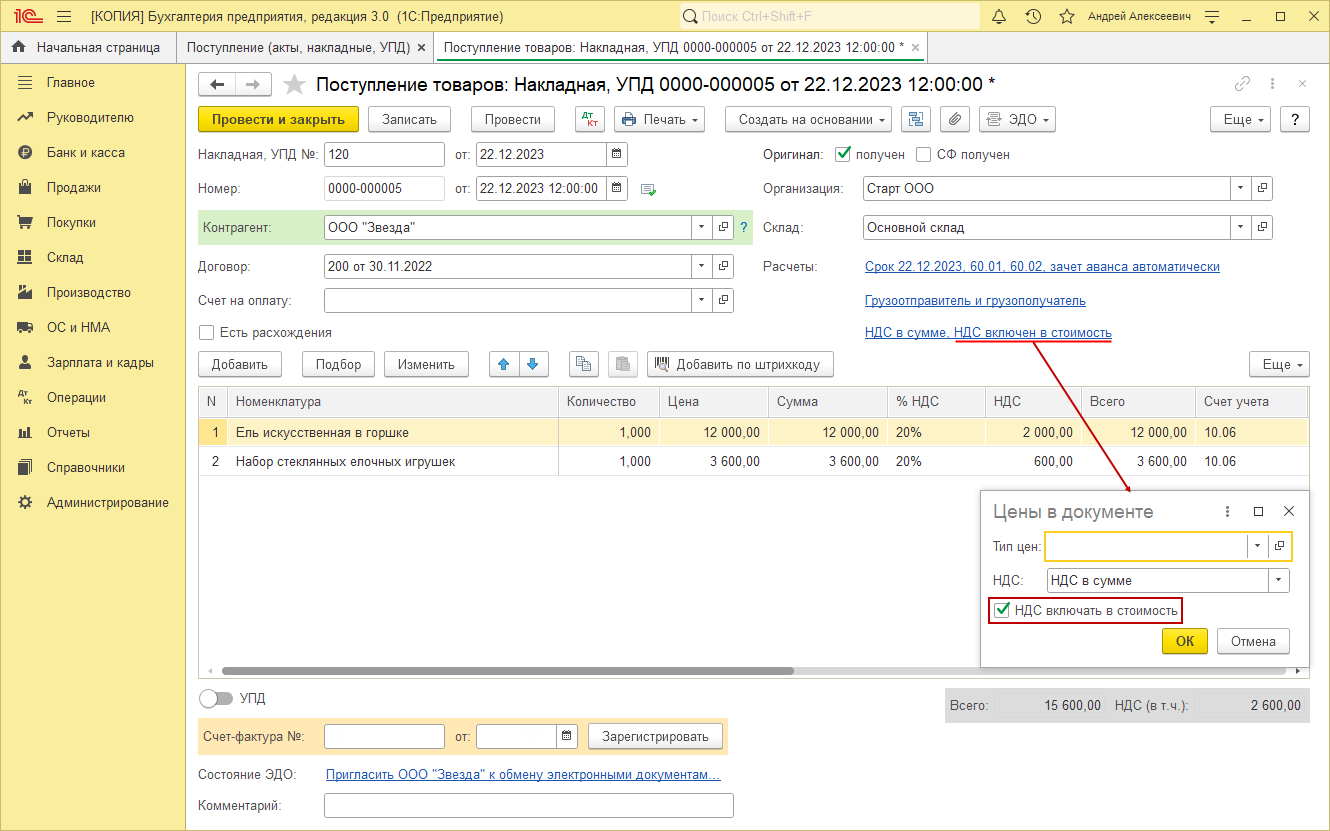Open Контрагент ООО Звезда card icon
The width and height of the screenshot is (1330, 831).
pyautogui.click(x=724, y=227)
